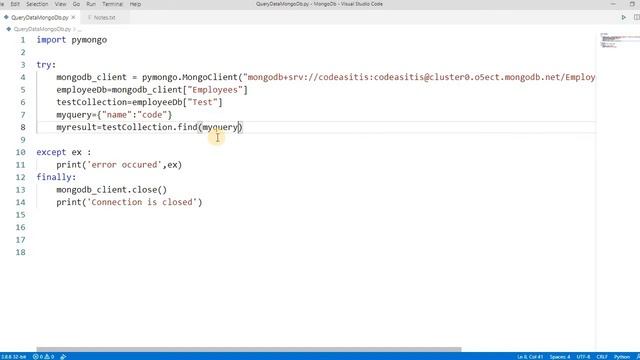The image size is (640, 360).
Task: Click the "Test" string on line 6
Action: [202, 102]
